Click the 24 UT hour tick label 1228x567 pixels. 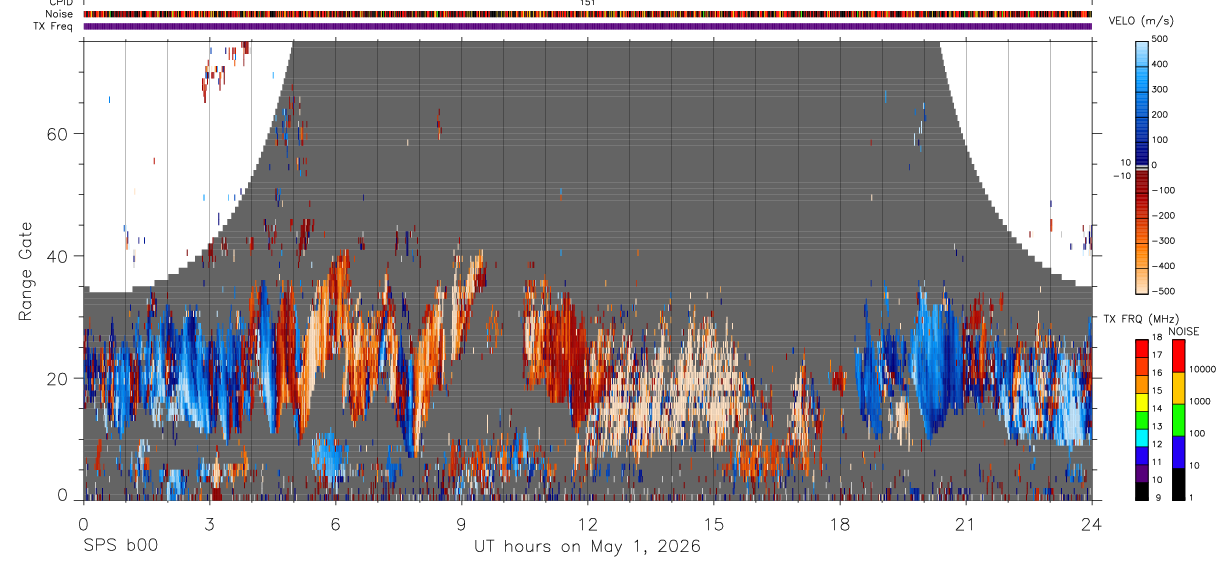point(1091,524)
